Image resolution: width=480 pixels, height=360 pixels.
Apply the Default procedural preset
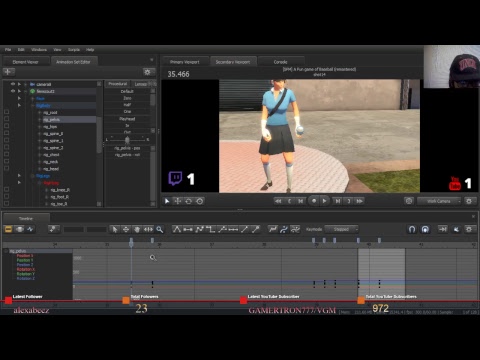point(127,91)
